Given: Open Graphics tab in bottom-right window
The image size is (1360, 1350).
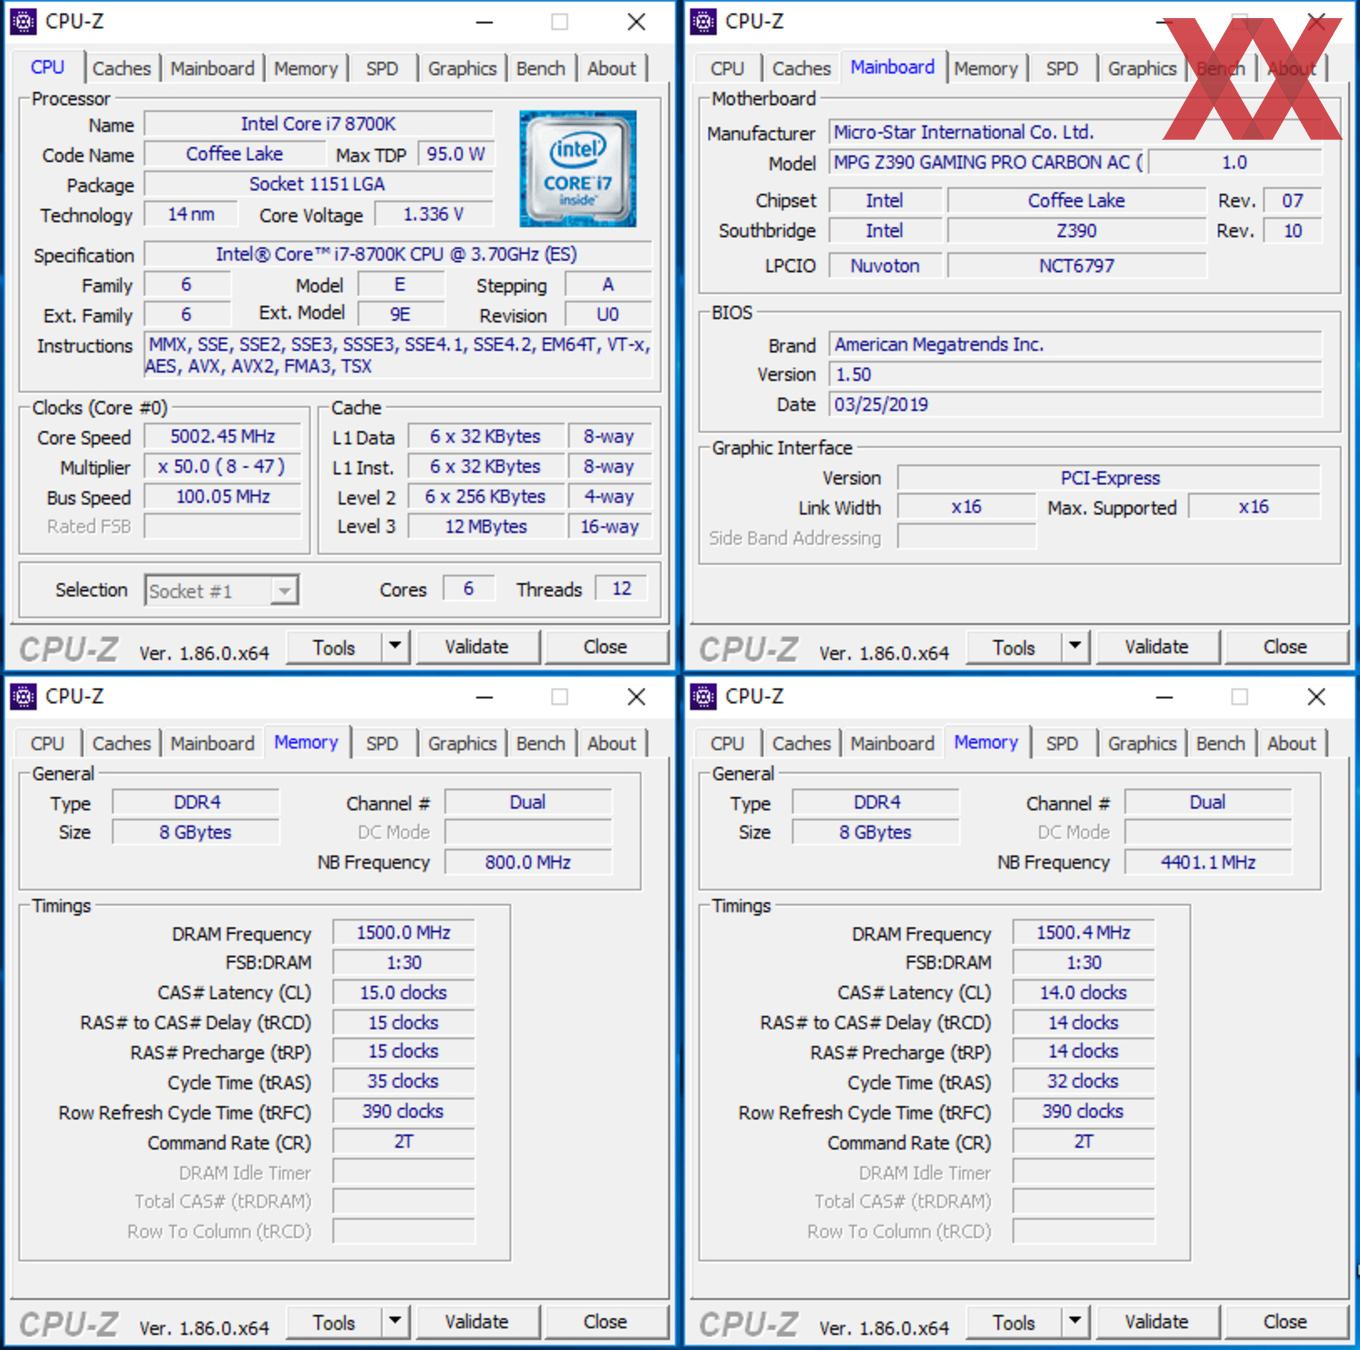Looking at the screenshot, I should pos(1142,743).
